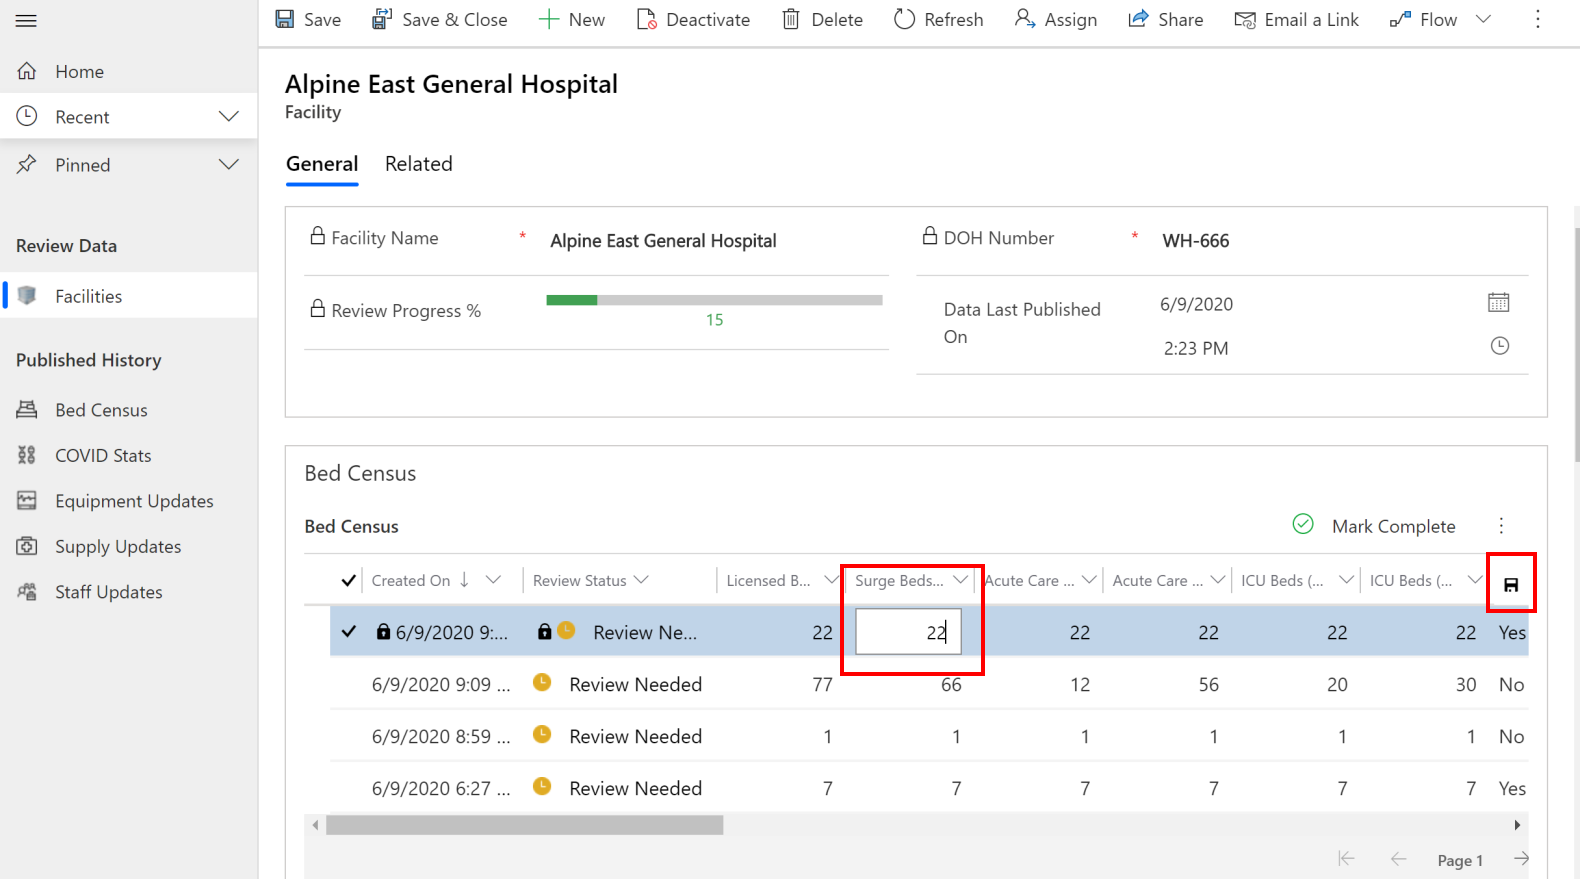This screenshot has width=1580, height=879.
Task: Click the Surge Beds input field showing 22
Action: (x=908, y=632)
